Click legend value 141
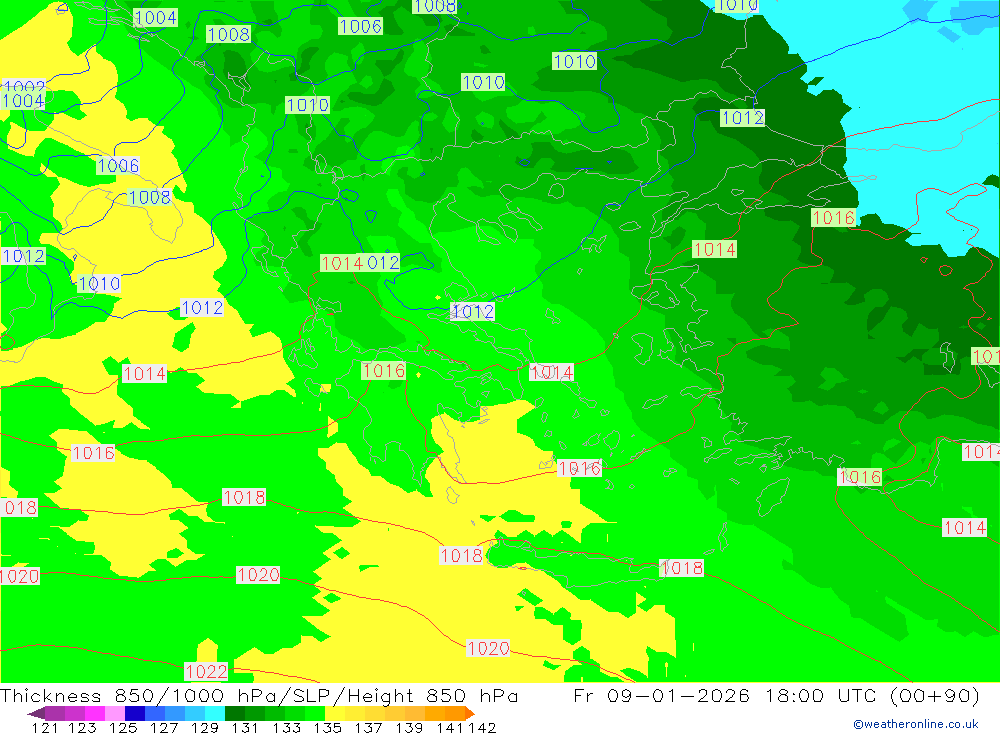 tap(450, 727)
